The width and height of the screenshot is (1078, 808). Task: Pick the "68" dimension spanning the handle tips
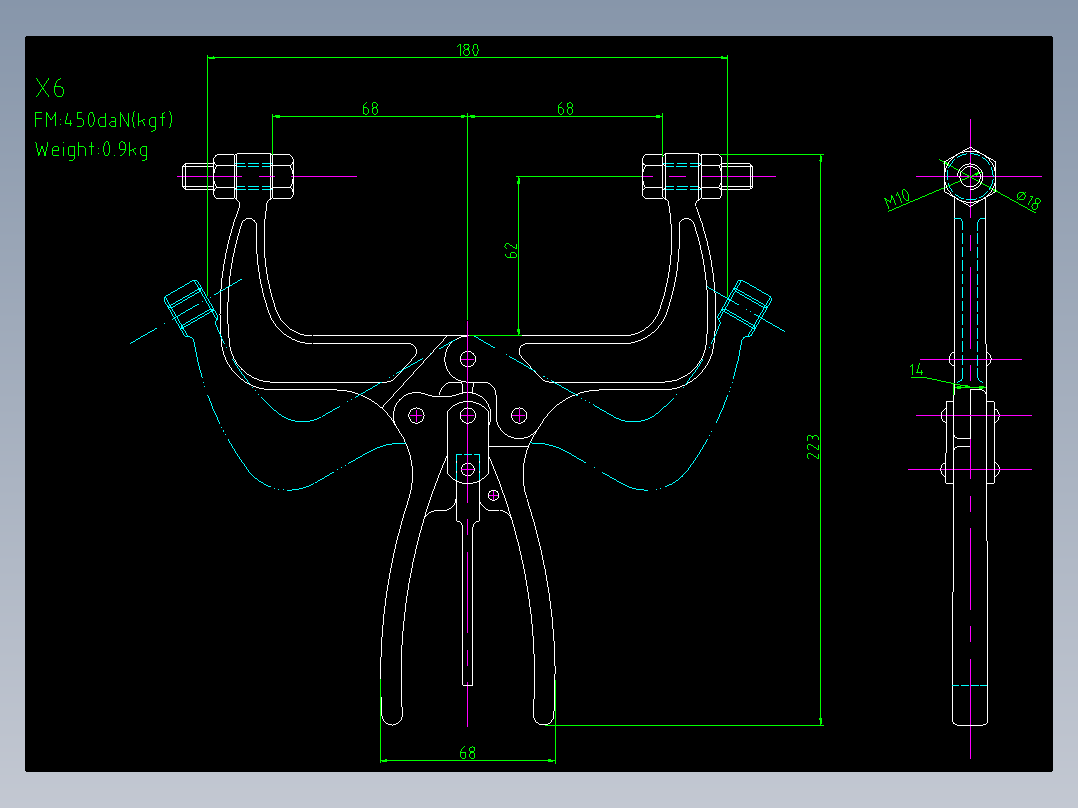click(x=468, y=753)
